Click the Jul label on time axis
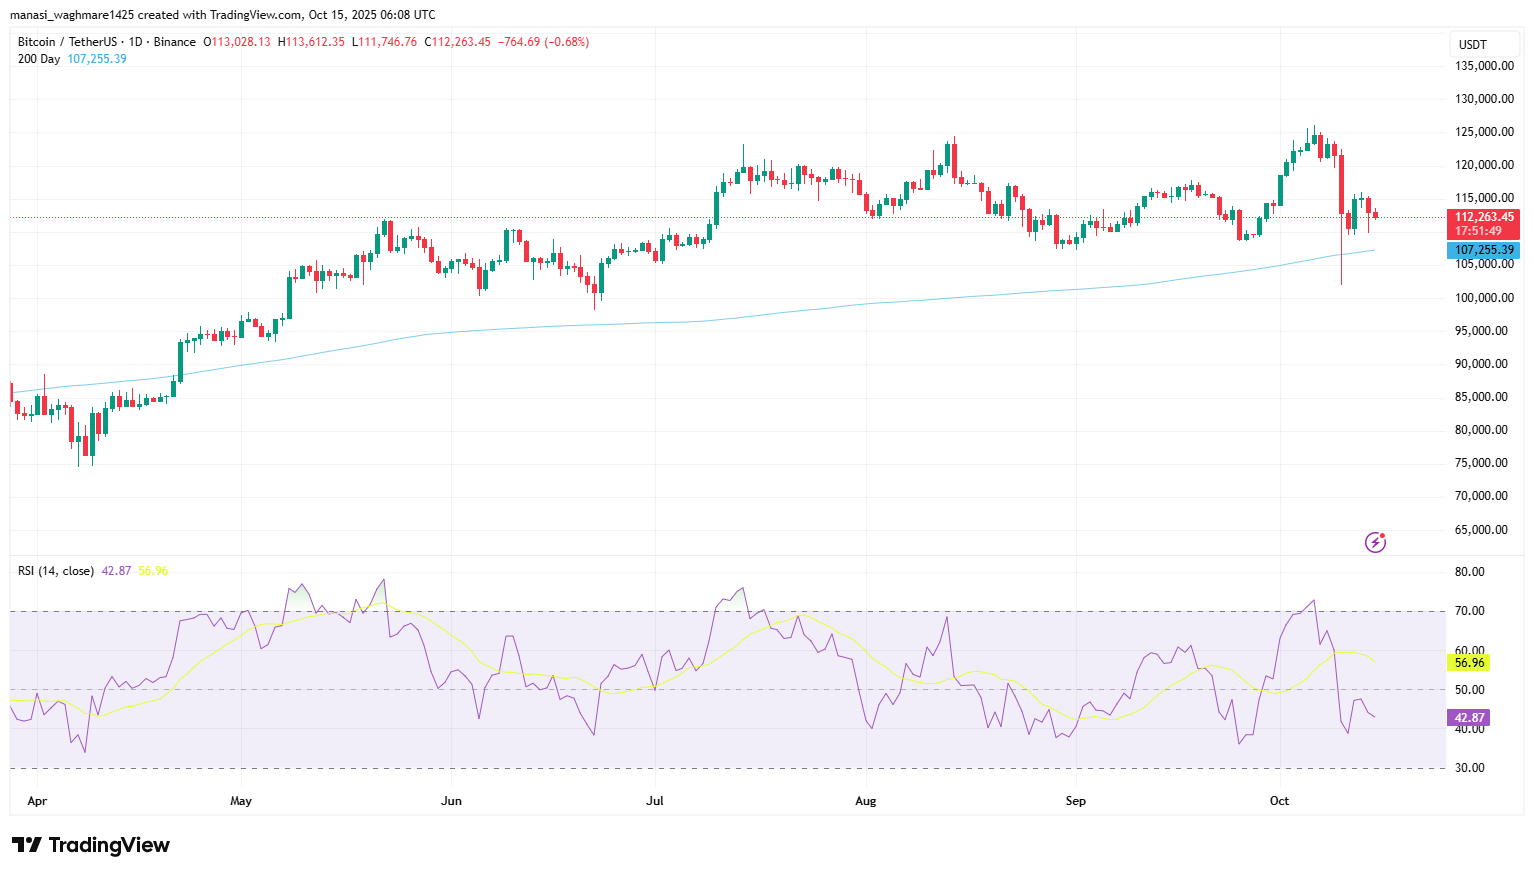This screenshot has width=1534, height=875. 655,801
